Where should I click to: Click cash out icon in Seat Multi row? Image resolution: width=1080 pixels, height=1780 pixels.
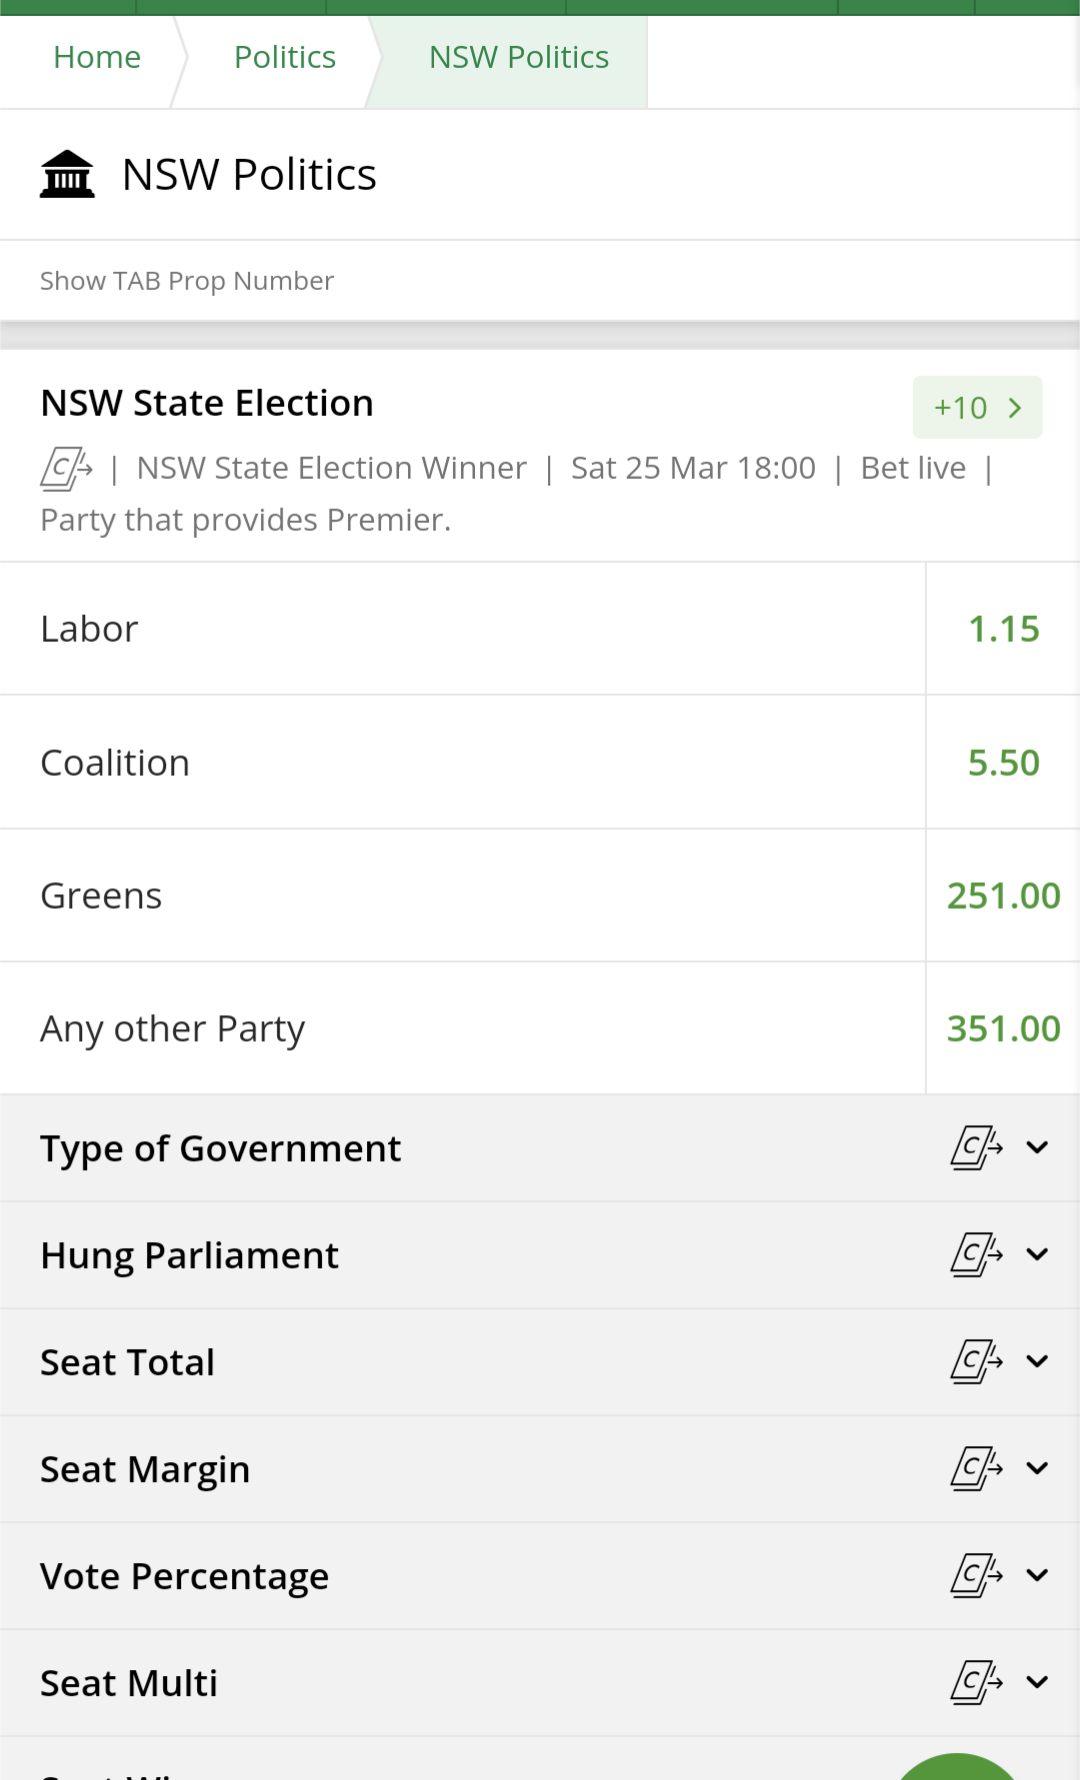976,1683
